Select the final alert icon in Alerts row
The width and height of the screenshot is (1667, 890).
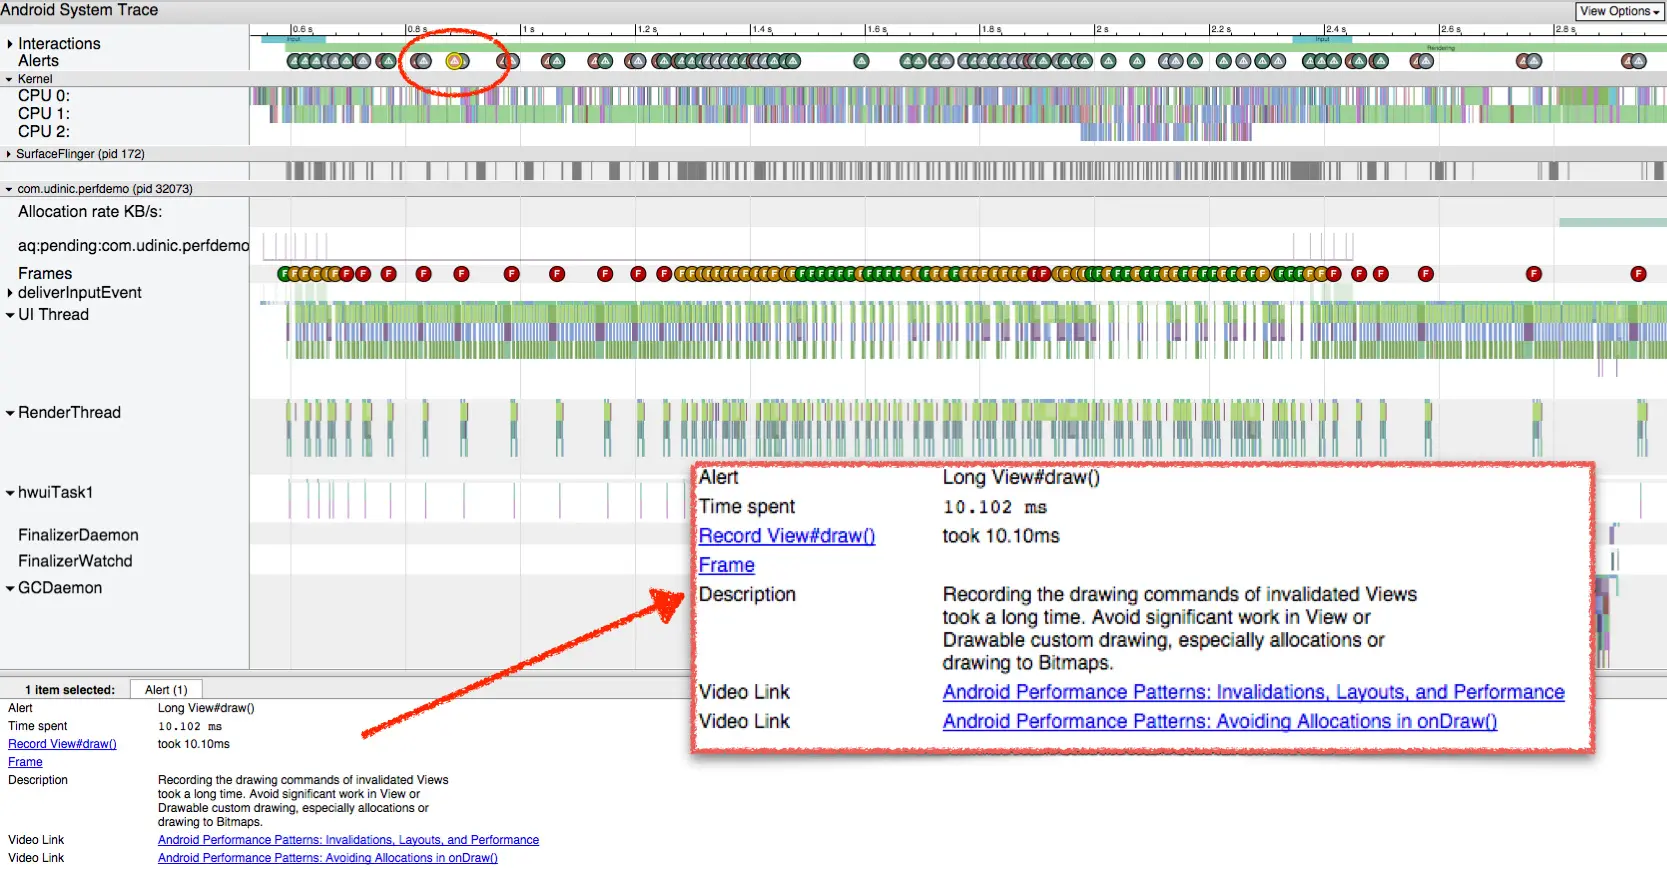point(1638,61)
